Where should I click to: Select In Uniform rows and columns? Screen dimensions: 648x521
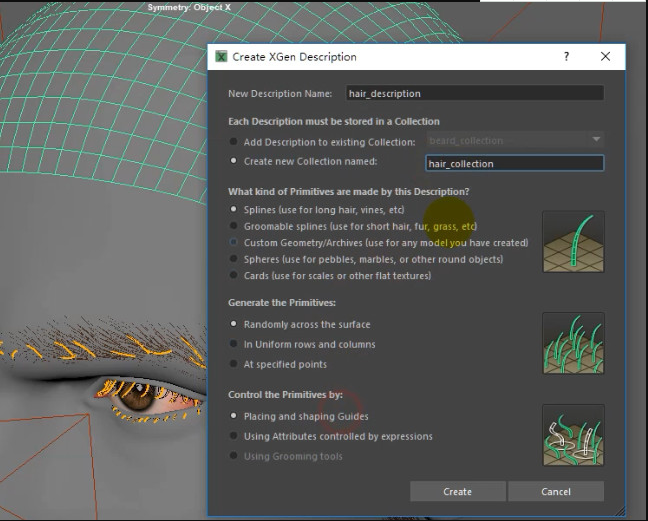[233, 344]
